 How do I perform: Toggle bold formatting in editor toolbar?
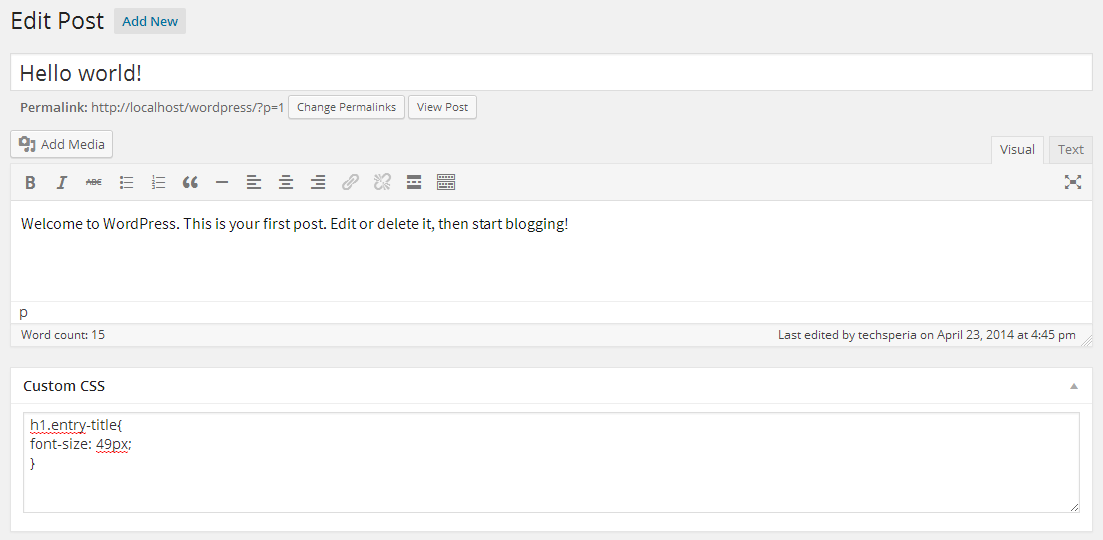30,183
